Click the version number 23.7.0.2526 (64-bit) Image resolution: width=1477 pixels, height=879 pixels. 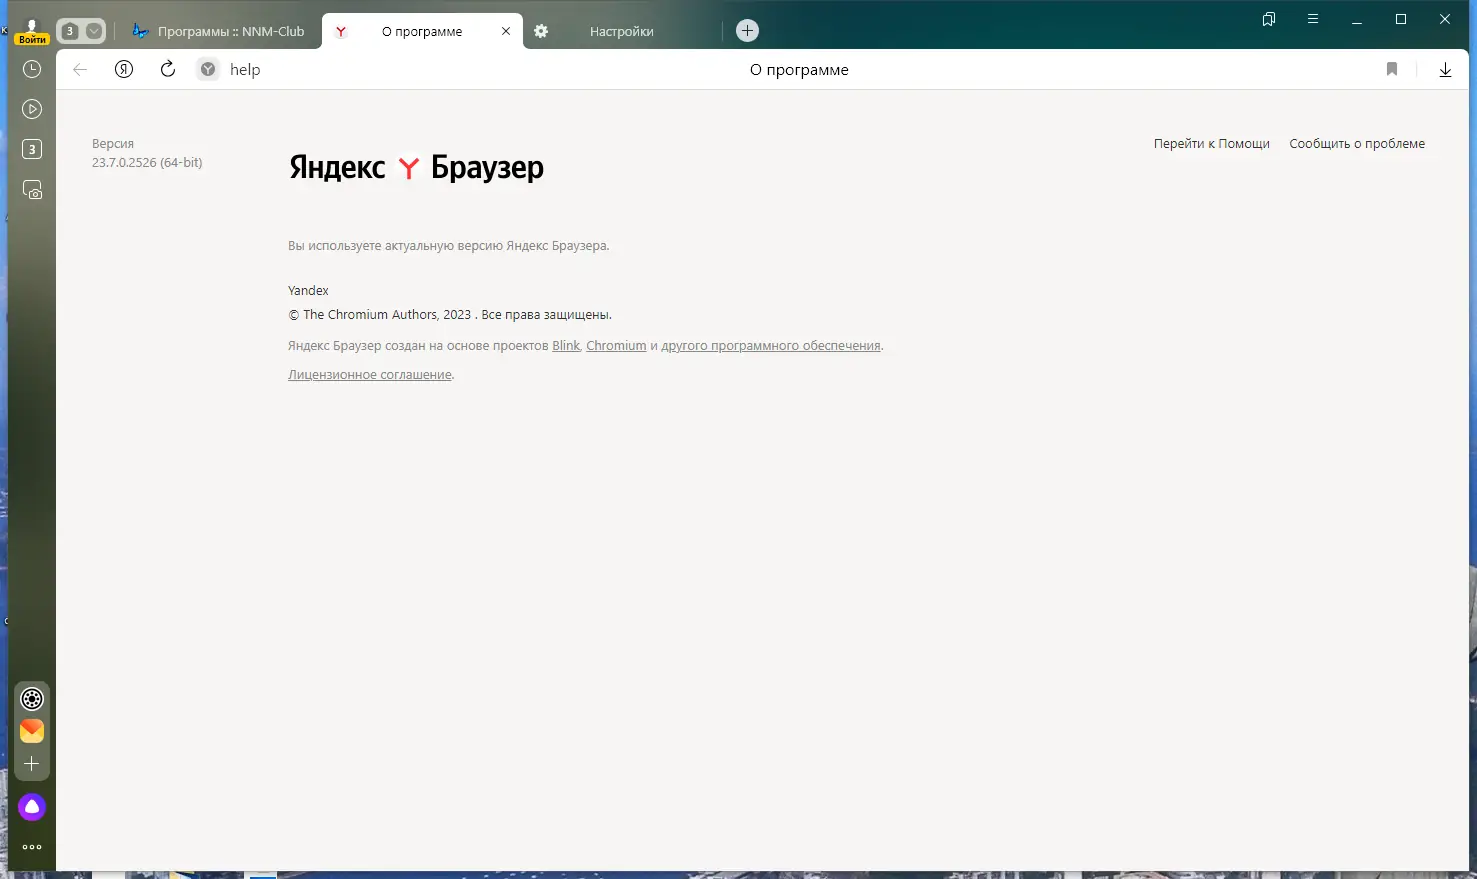point(147,163)
